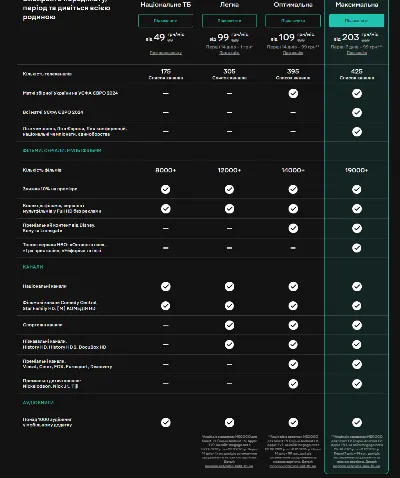The width and height of the screenshot is (400, 478).
Task: Open channel list link under 425 channels
Action: pos(357,78)
